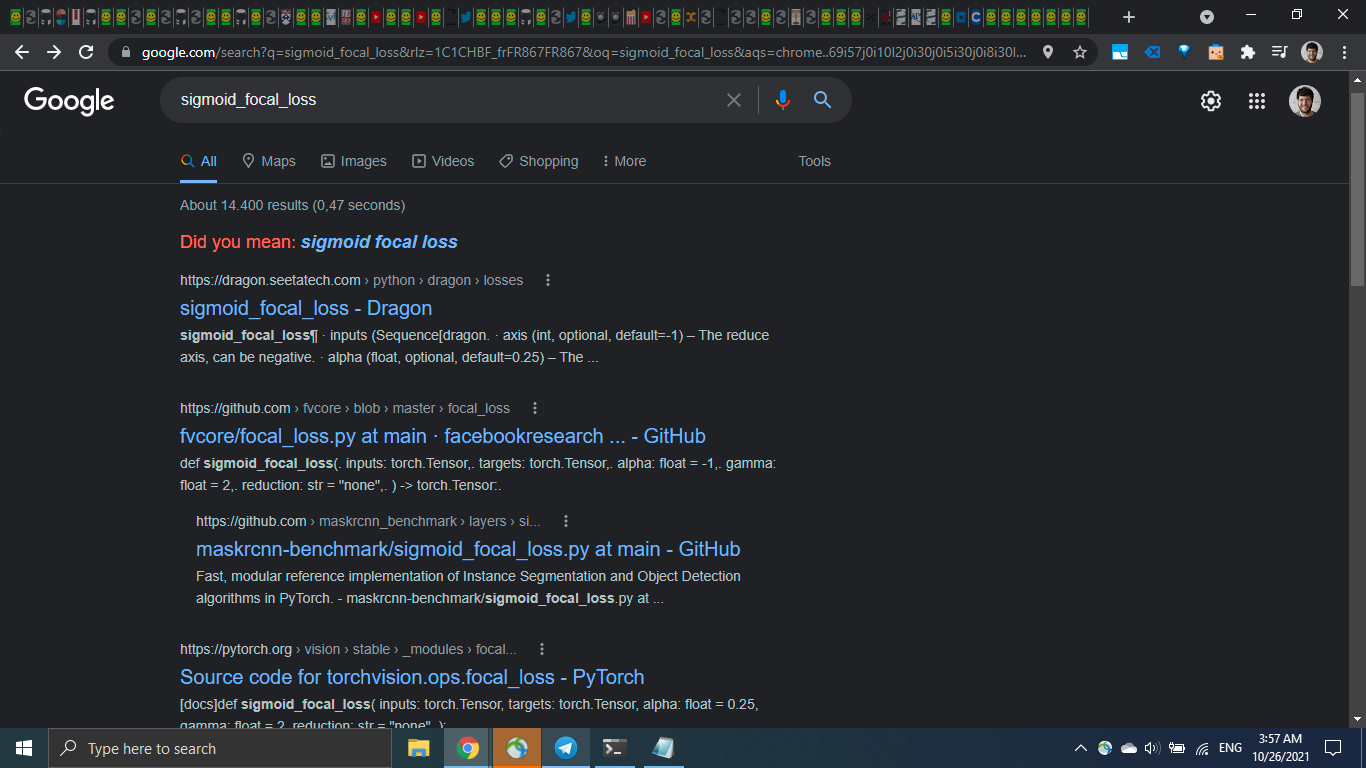Open the maskrcnn-benchmark sigmoid_focal_loss.py result
This screenshot has width=1366, height=768.
(468, 549)
